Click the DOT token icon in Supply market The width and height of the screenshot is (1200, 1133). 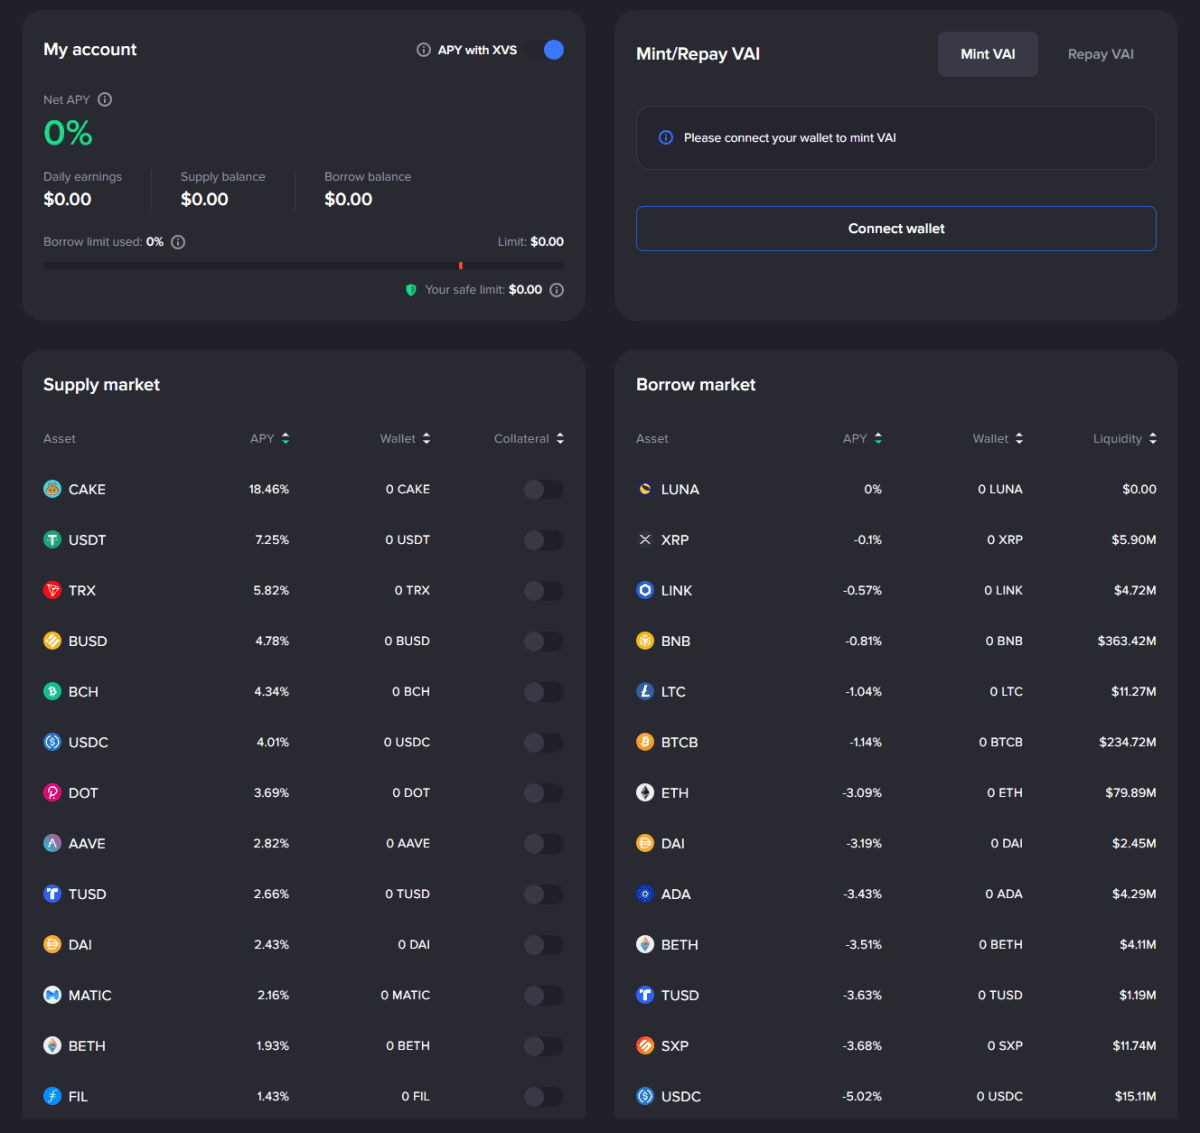(52, 793)
